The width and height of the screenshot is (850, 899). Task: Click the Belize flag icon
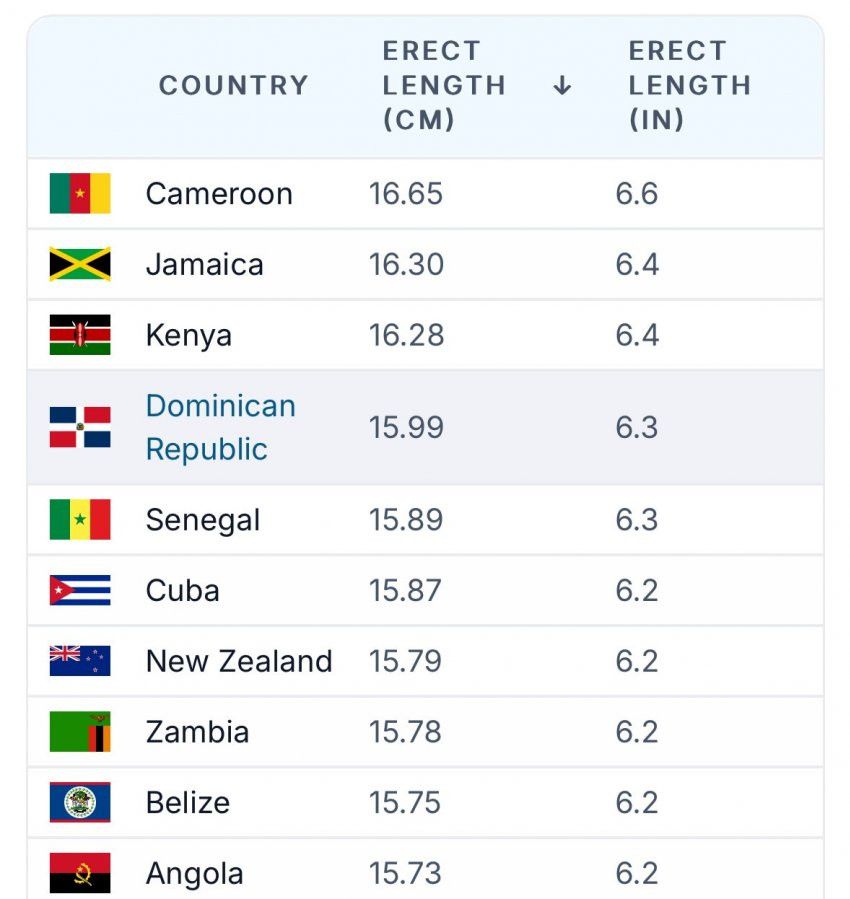coord(80,802)
